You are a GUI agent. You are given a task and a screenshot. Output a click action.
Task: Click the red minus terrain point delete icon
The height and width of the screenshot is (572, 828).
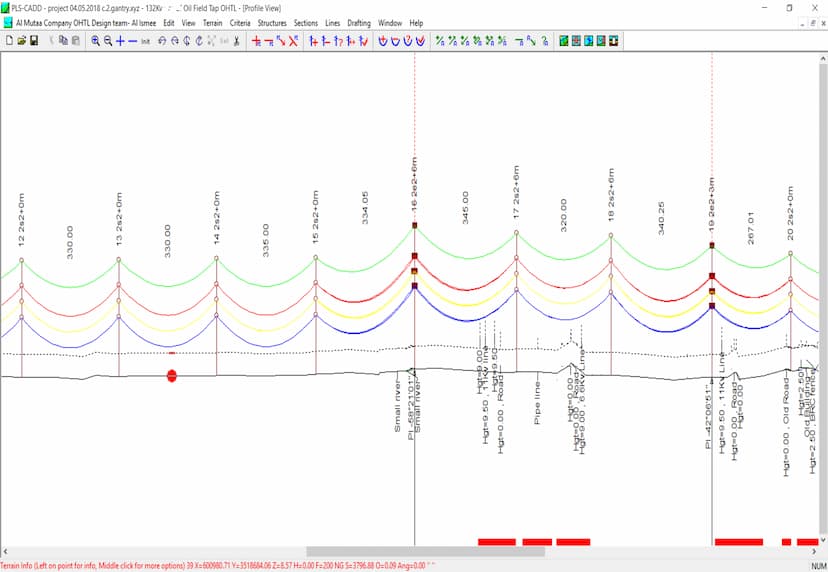(x=269, y=41)
